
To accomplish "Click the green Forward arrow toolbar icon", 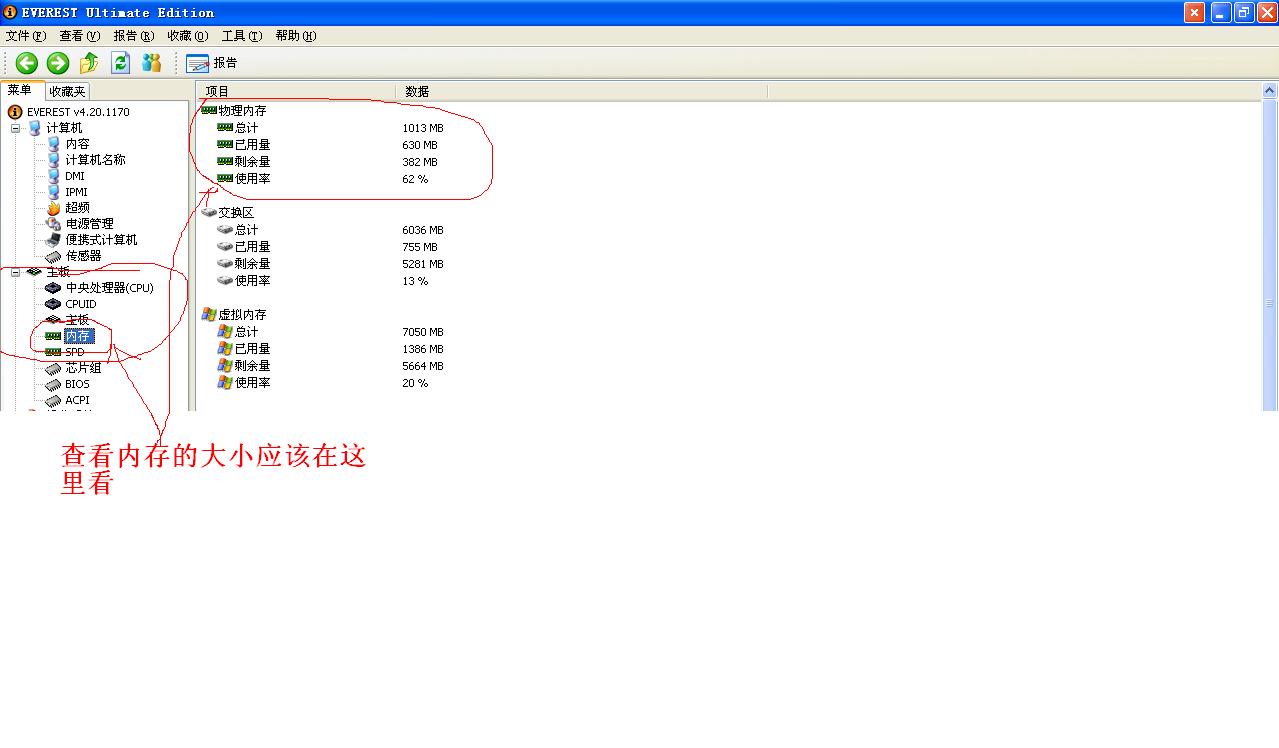I will click(58, 63).
